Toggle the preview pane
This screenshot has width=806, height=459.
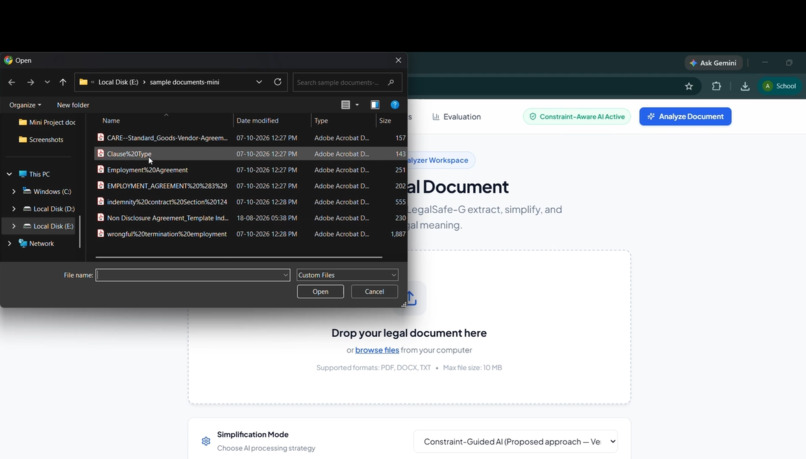[375, 105]
